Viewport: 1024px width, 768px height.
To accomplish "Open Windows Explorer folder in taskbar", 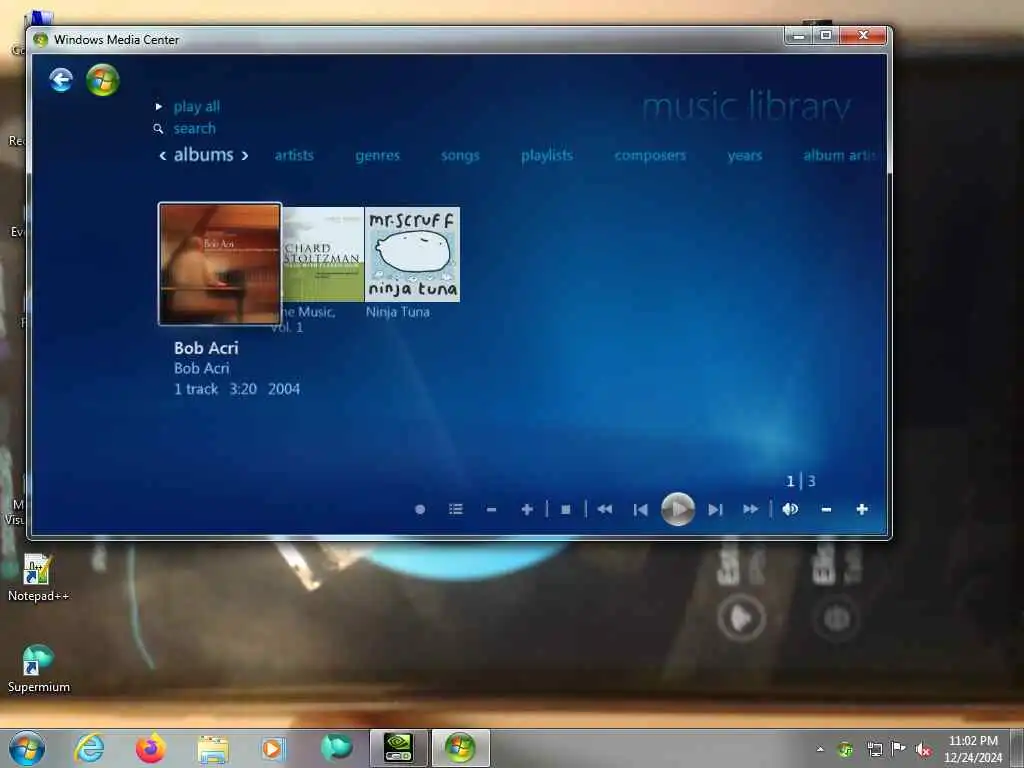I will click(x=213, y=748).
